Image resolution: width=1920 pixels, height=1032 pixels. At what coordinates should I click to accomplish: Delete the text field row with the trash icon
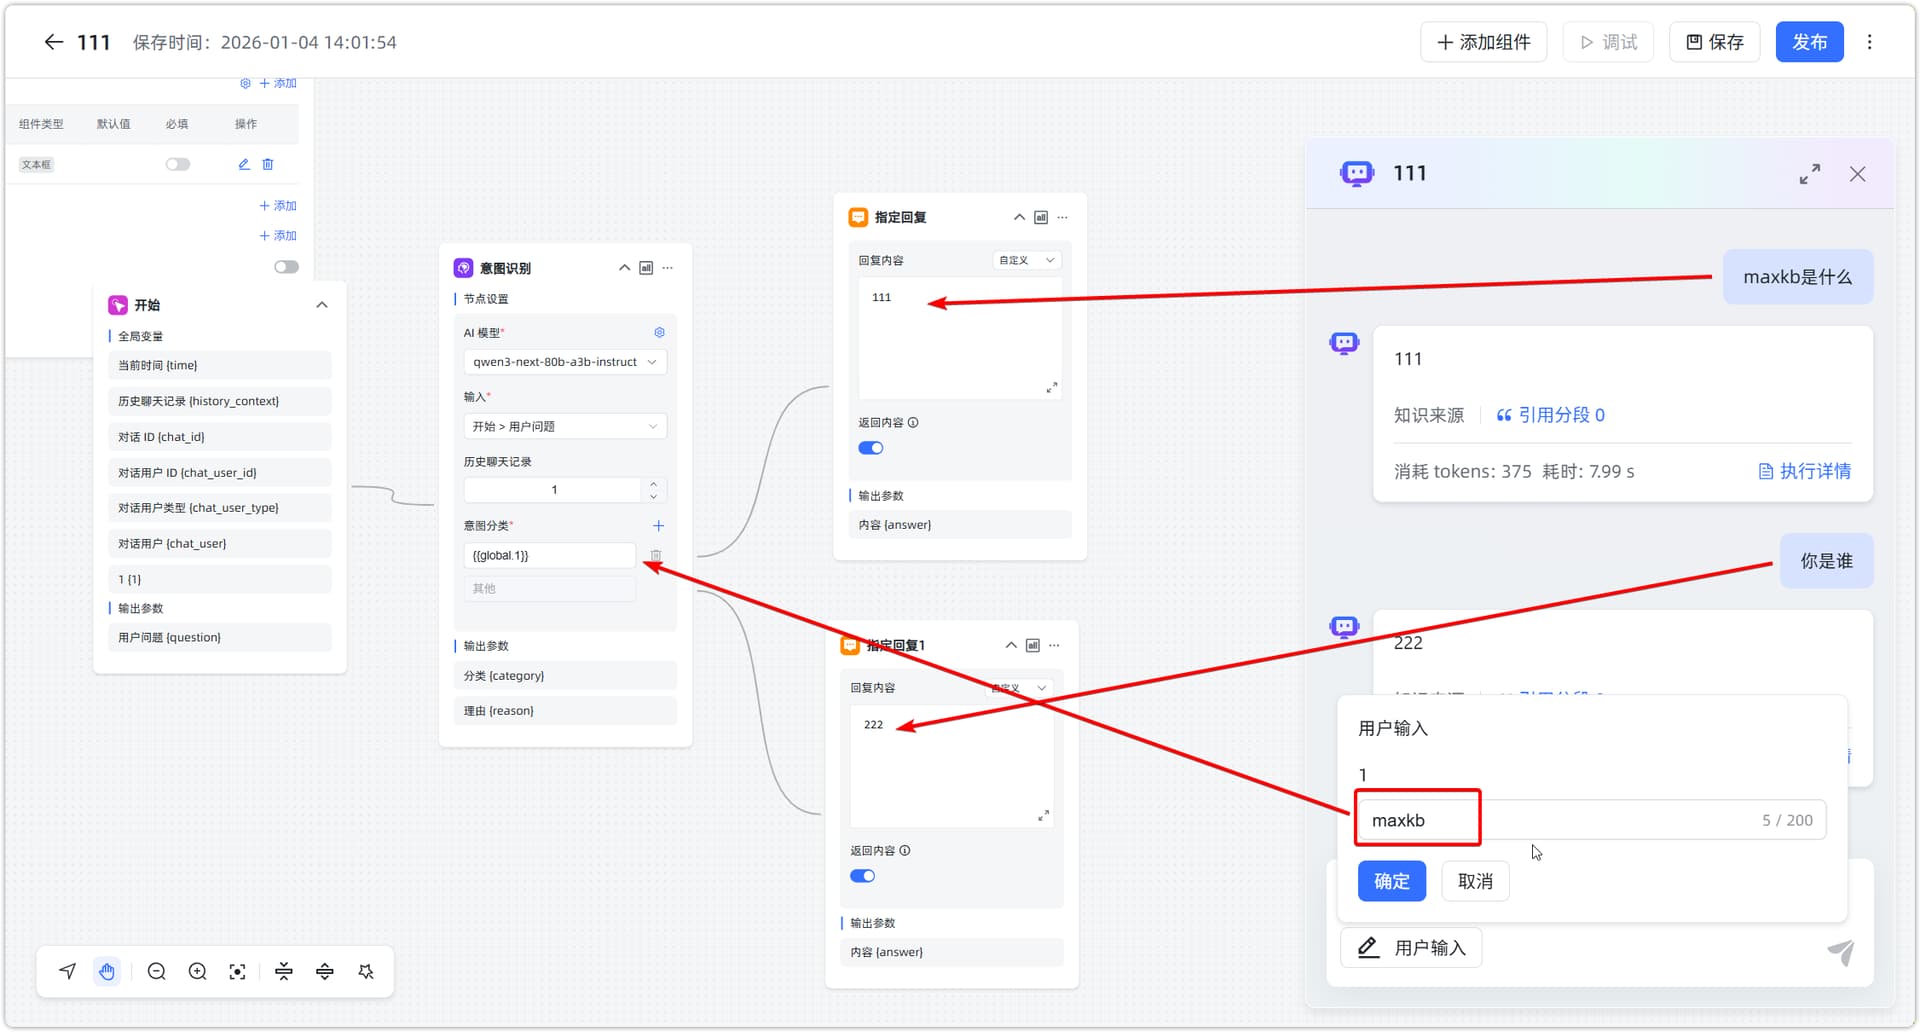coord(268,164)
